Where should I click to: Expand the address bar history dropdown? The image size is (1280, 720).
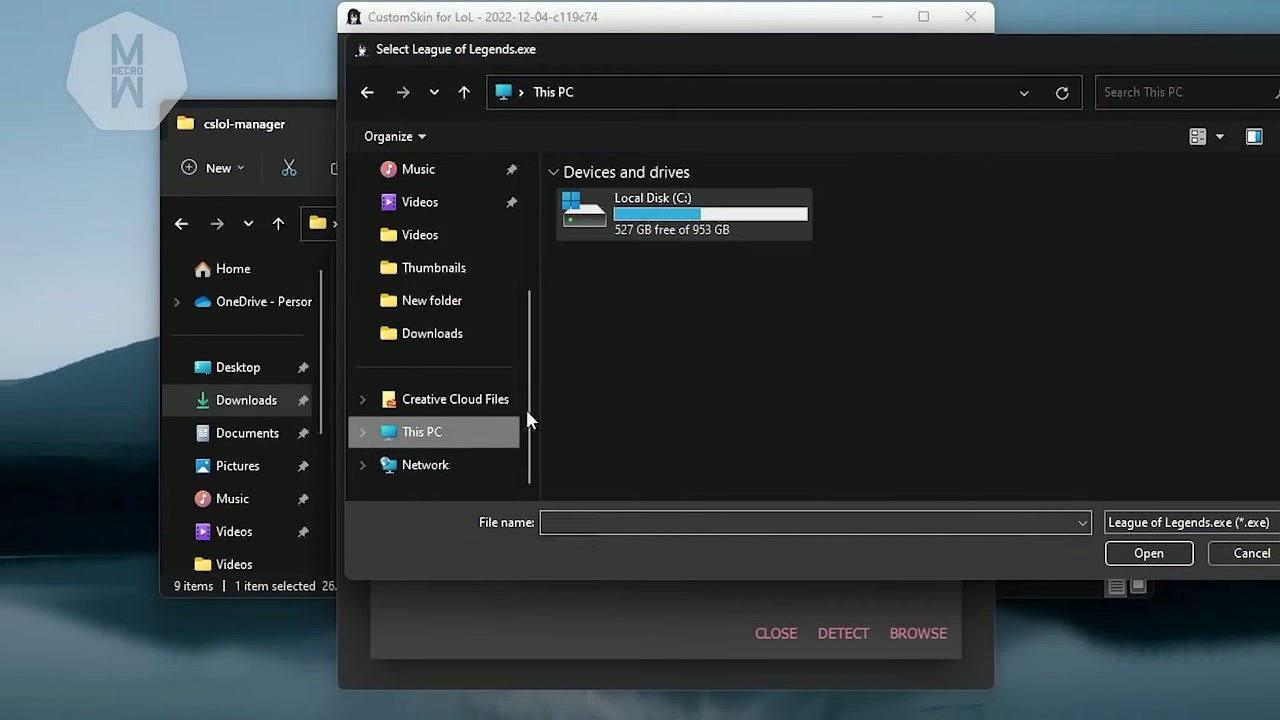pyautogui.click(x=1024, y=93)
